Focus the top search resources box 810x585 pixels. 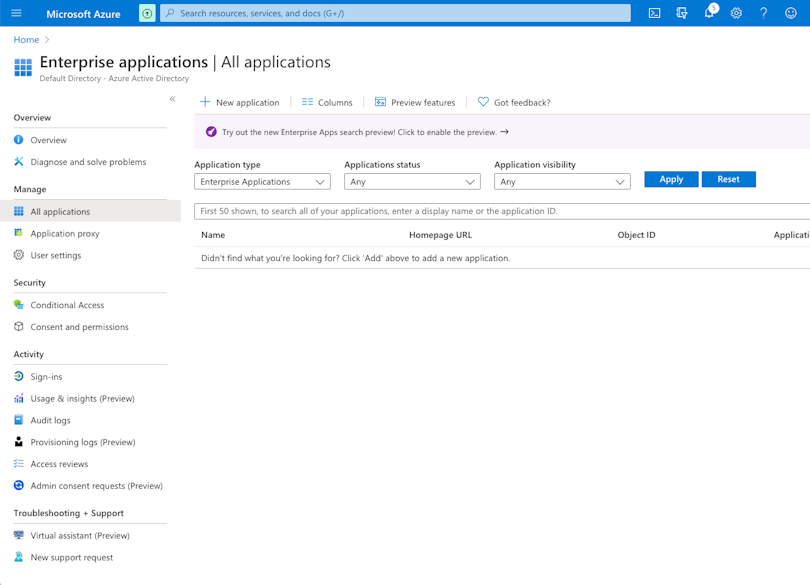[395, 13]
